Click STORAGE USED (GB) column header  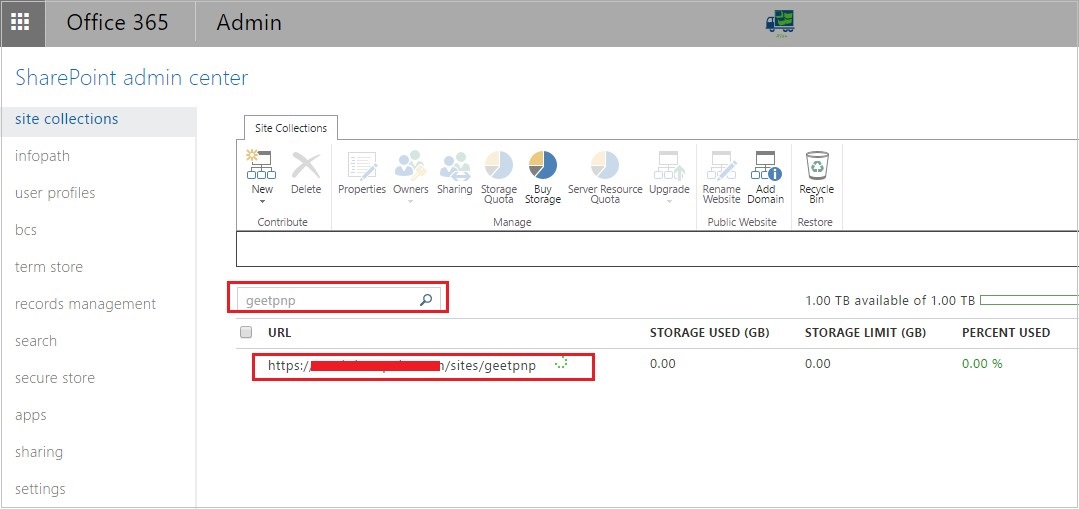point(709,333)
